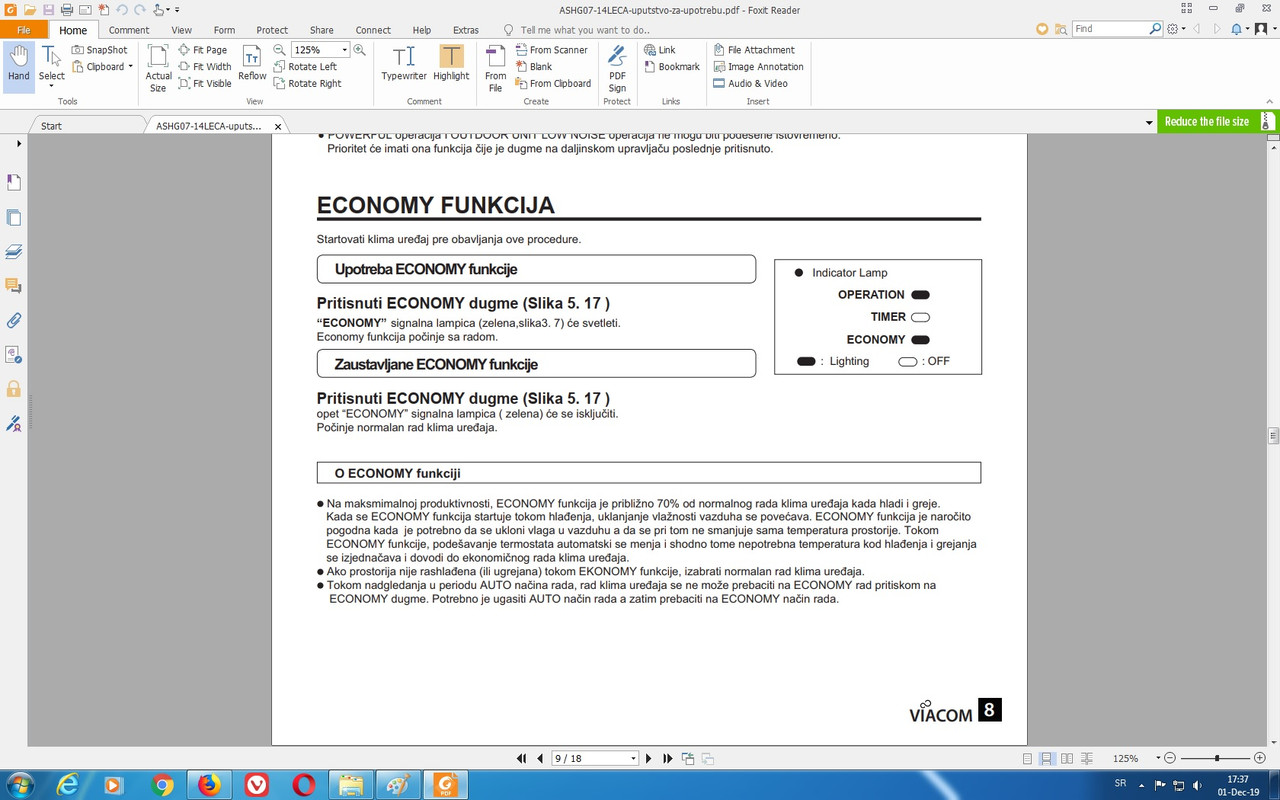Viewport: 1280px width, 800px height.
Task: Switch to the Protect ribbon tab
Action: 272,30
